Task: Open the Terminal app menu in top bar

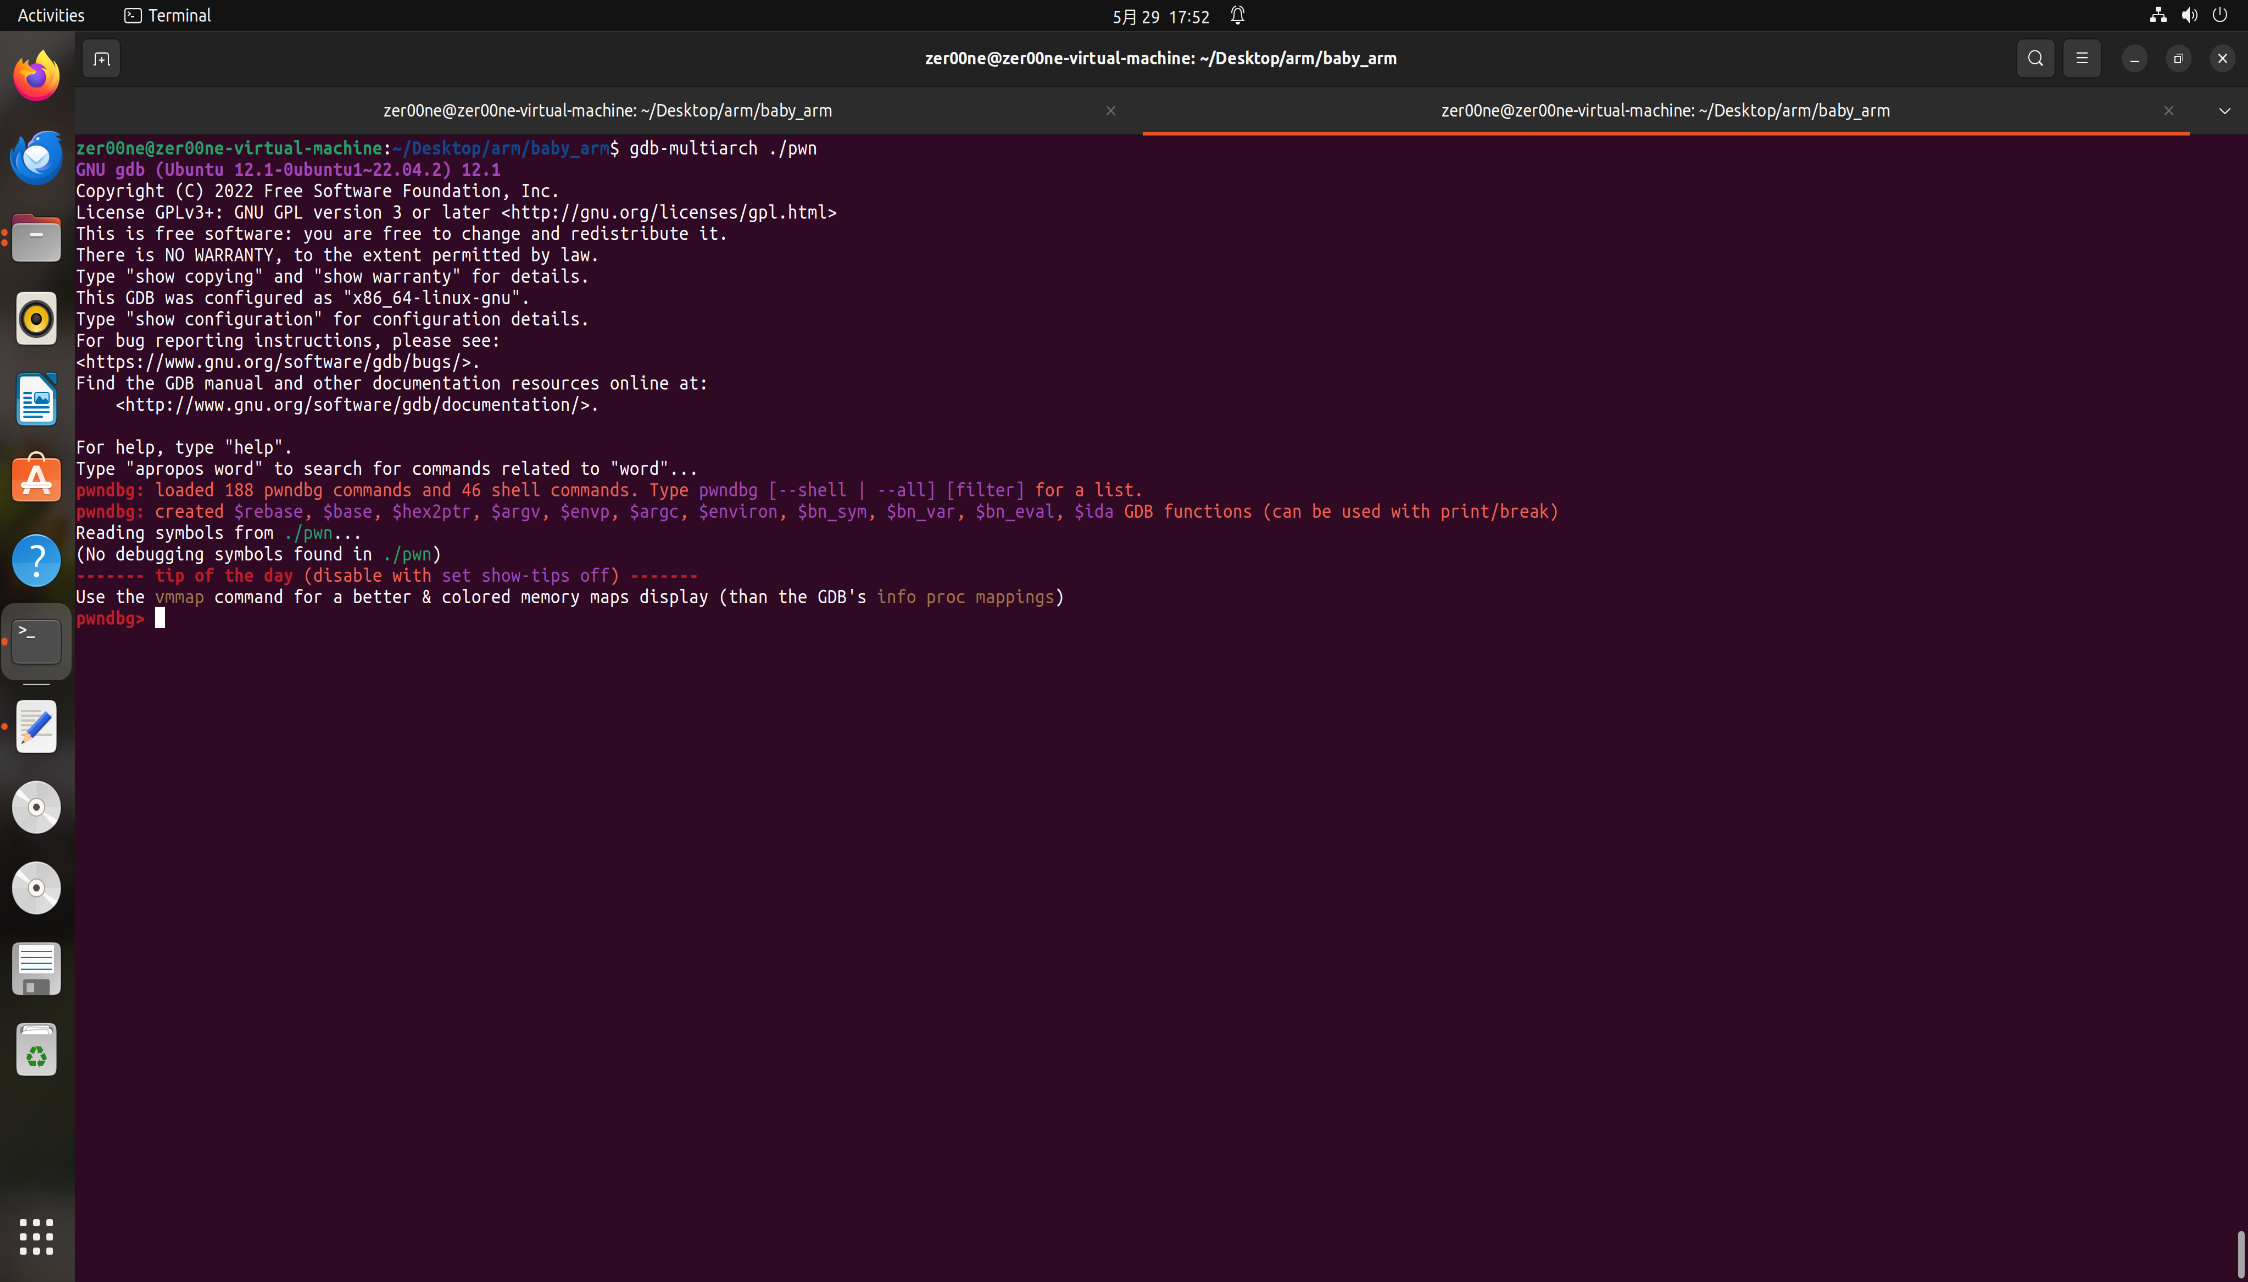Action: click(167, 16)
